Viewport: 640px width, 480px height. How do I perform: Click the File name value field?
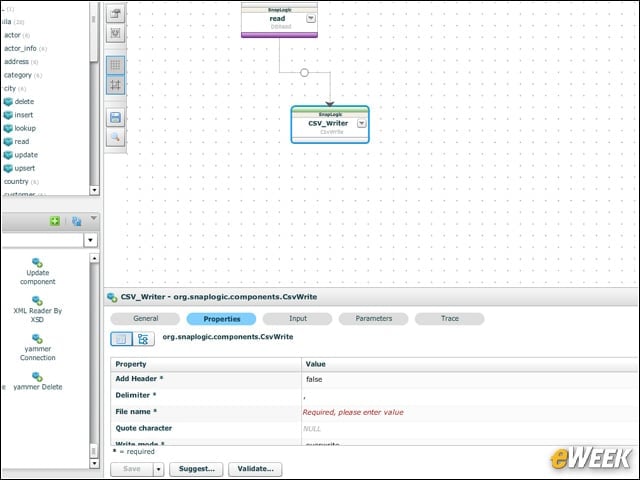[x=469, y=412]
